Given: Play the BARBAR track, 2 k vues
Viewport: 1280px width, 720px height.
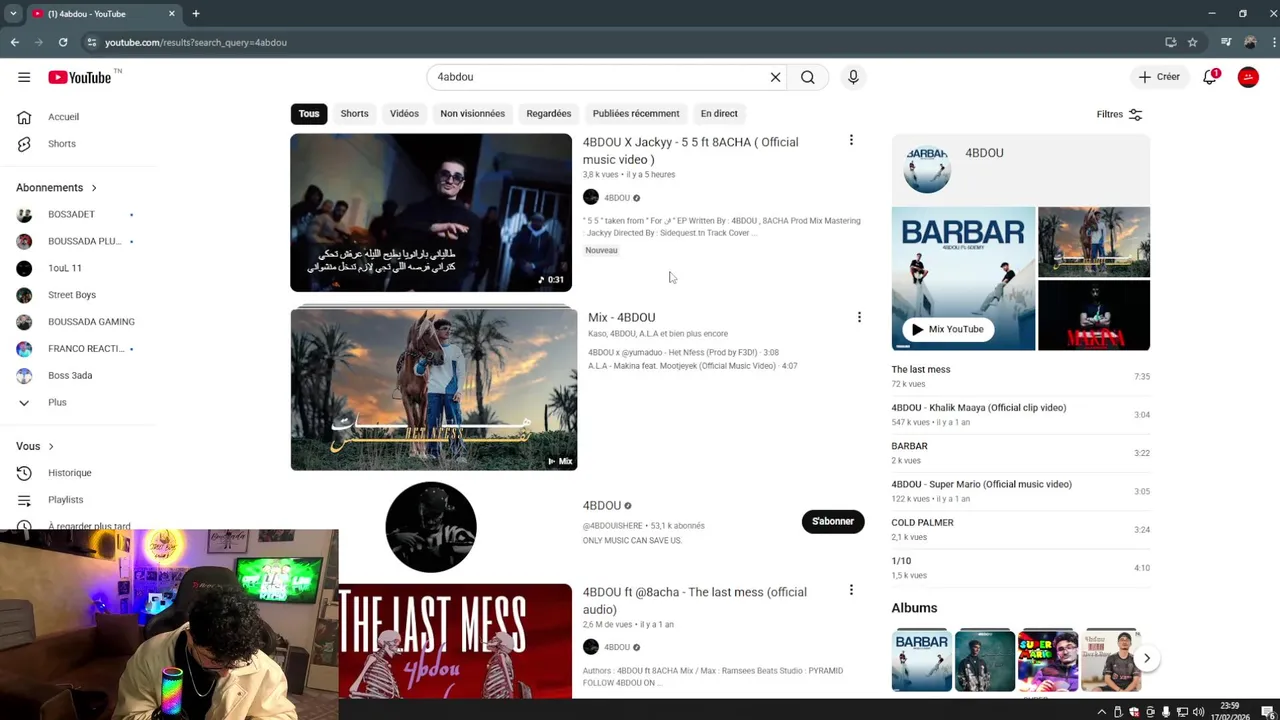Looking at the screenshot, I should point(1020,453).
